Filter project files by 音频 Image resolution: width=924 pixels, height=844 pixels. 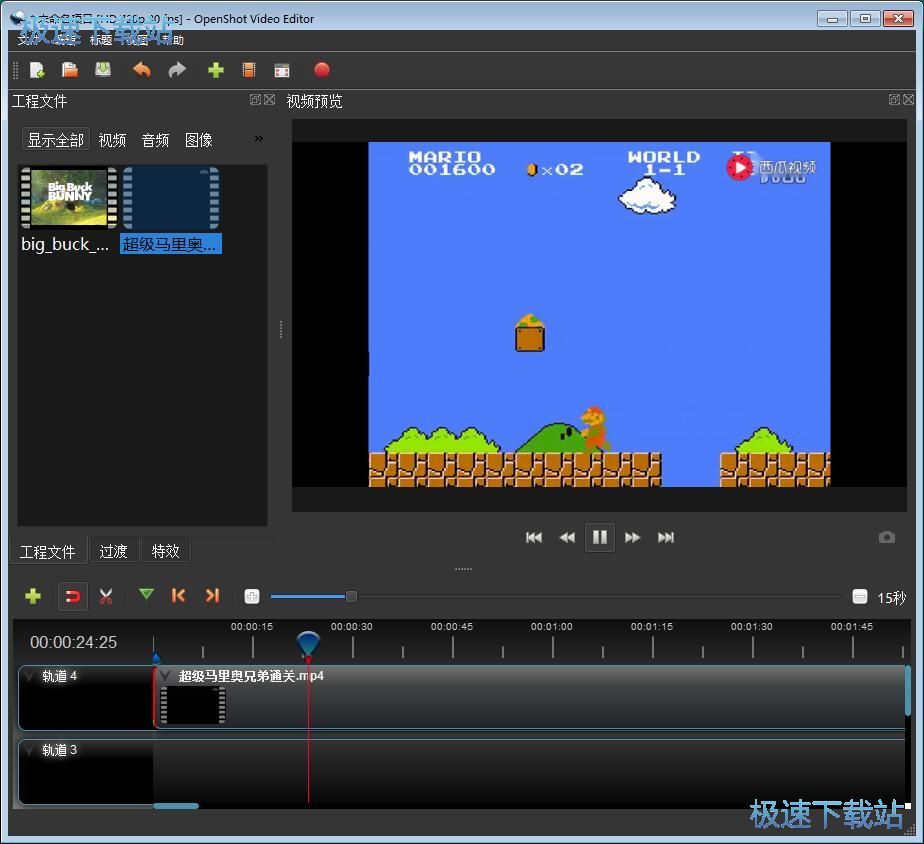(156, 140)
